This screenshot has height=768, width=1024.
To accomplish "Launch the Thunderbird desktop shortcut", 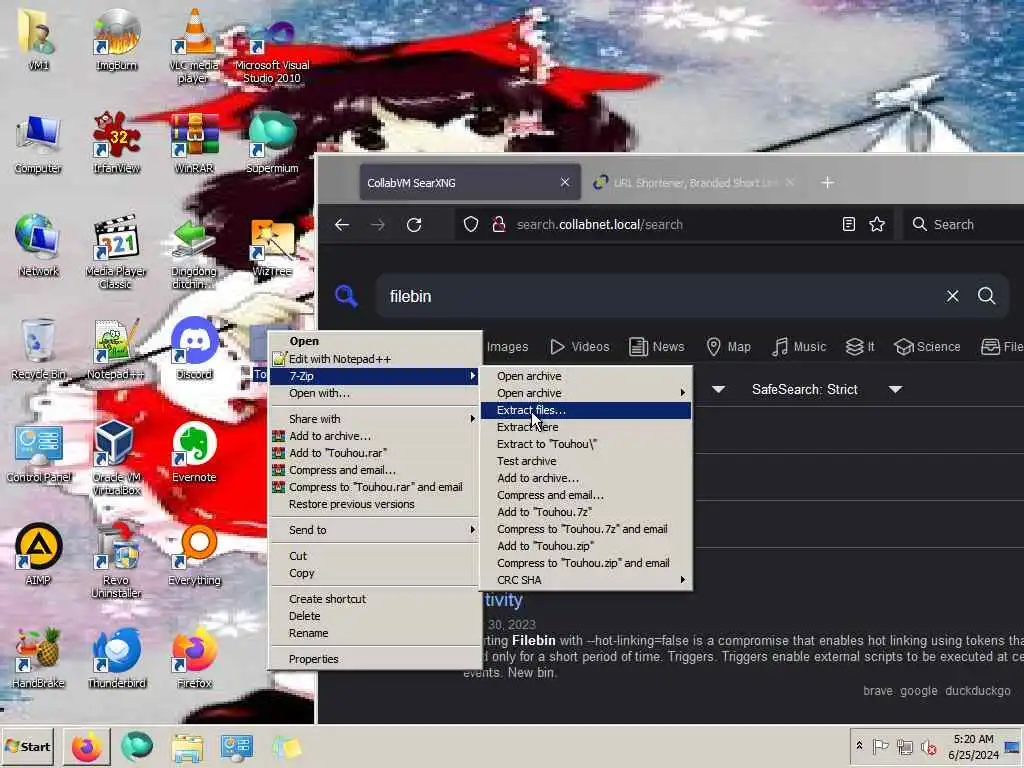I will point(116,657).
